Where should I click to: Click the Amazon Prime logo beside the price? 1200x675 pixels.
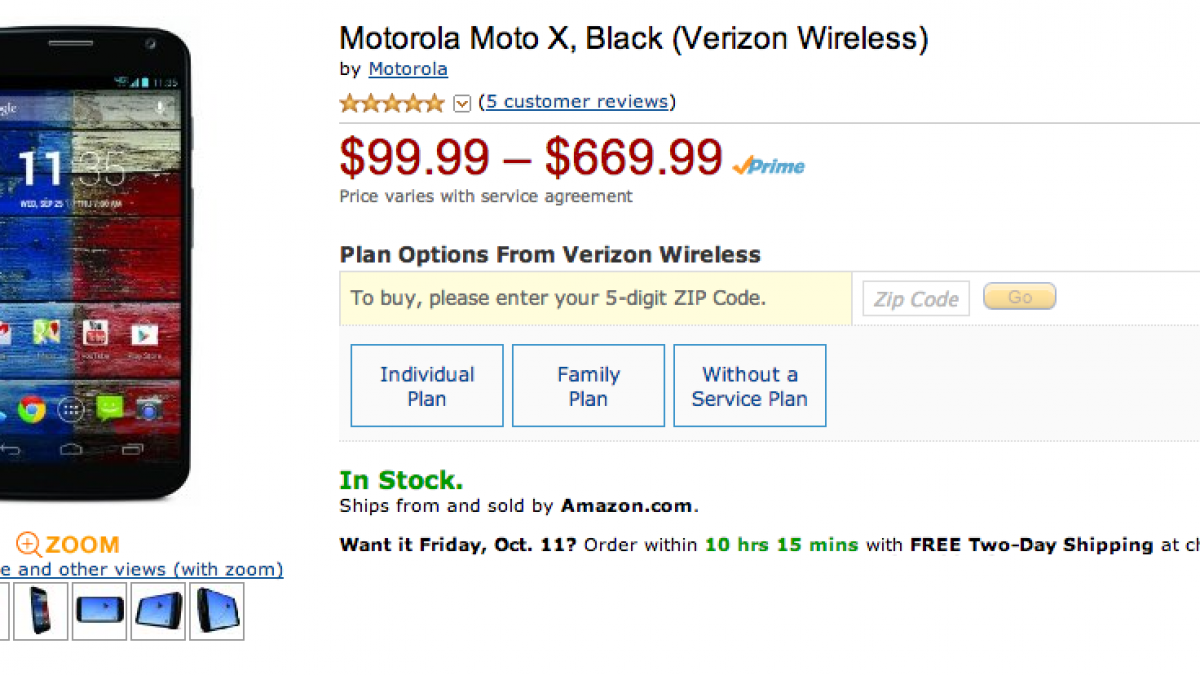pos(768,167)
